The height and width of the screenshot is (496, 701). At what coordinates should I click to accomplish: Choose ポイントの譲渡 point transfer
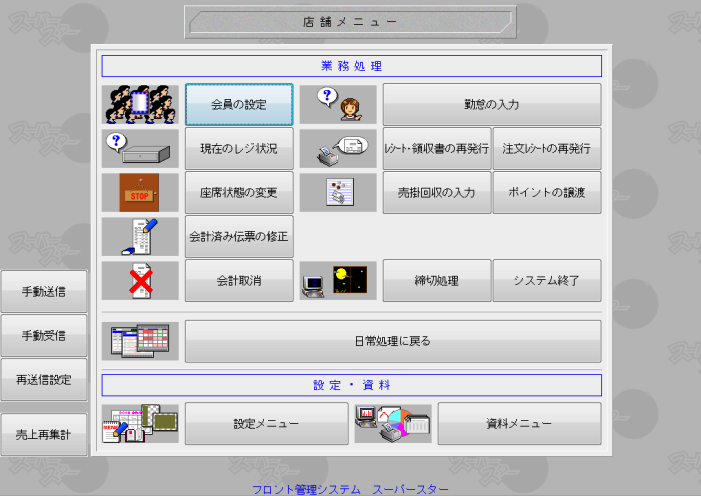pos(547,192)
